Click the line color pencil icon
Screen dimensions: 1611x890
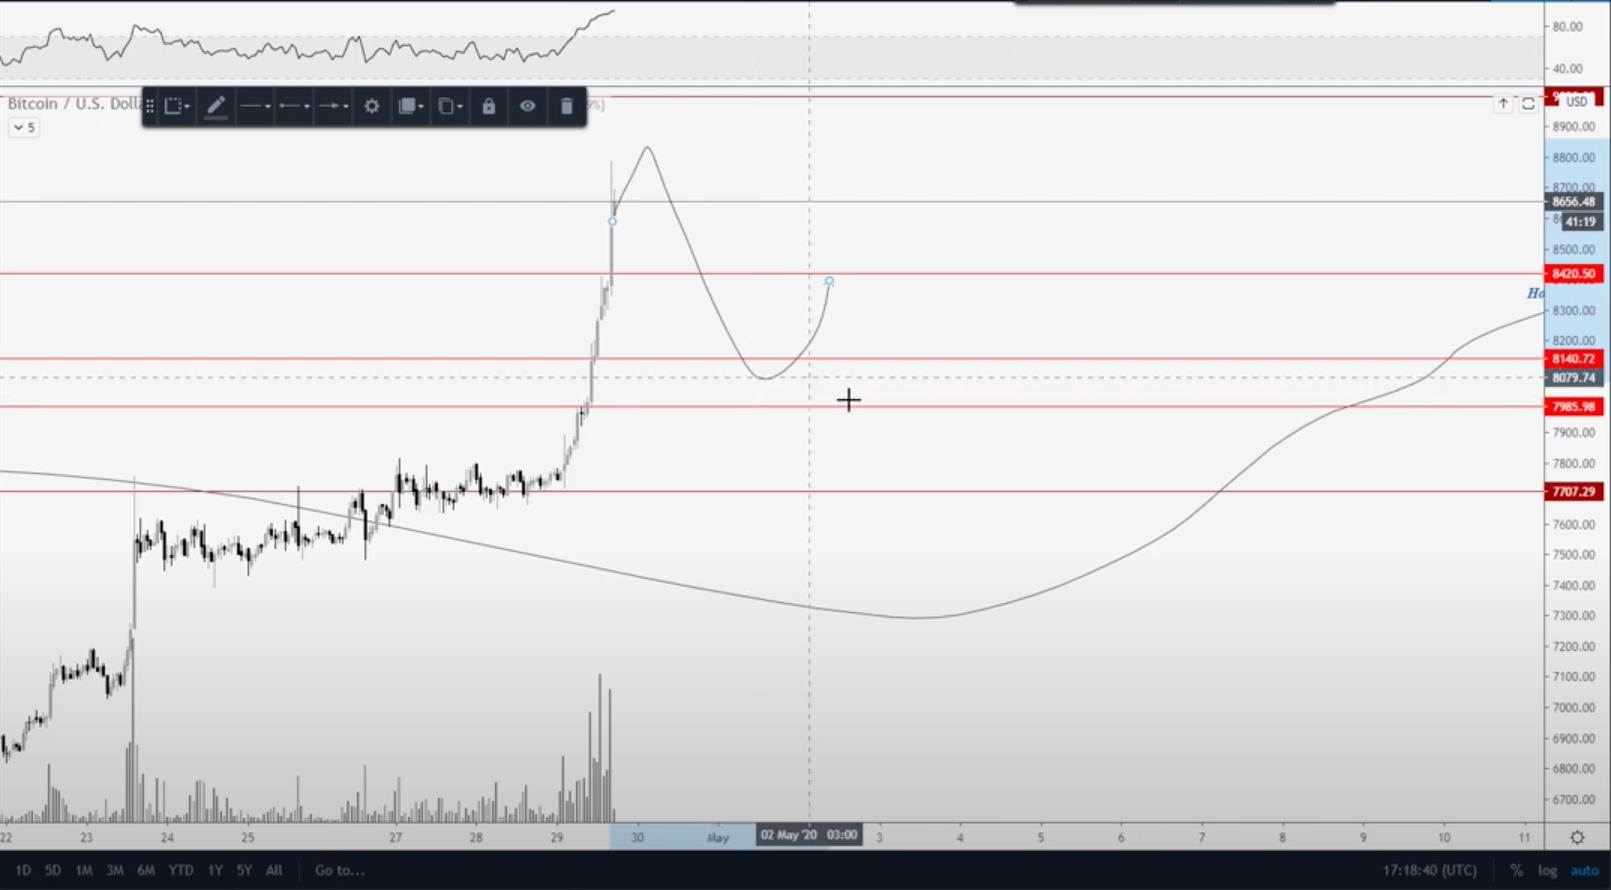point(215,106)
